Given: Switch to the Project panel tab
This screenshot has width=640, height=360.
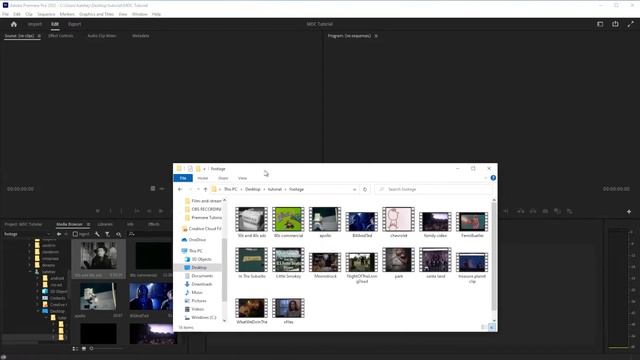Looking at the screenshot, I should (x=23, y=224).
